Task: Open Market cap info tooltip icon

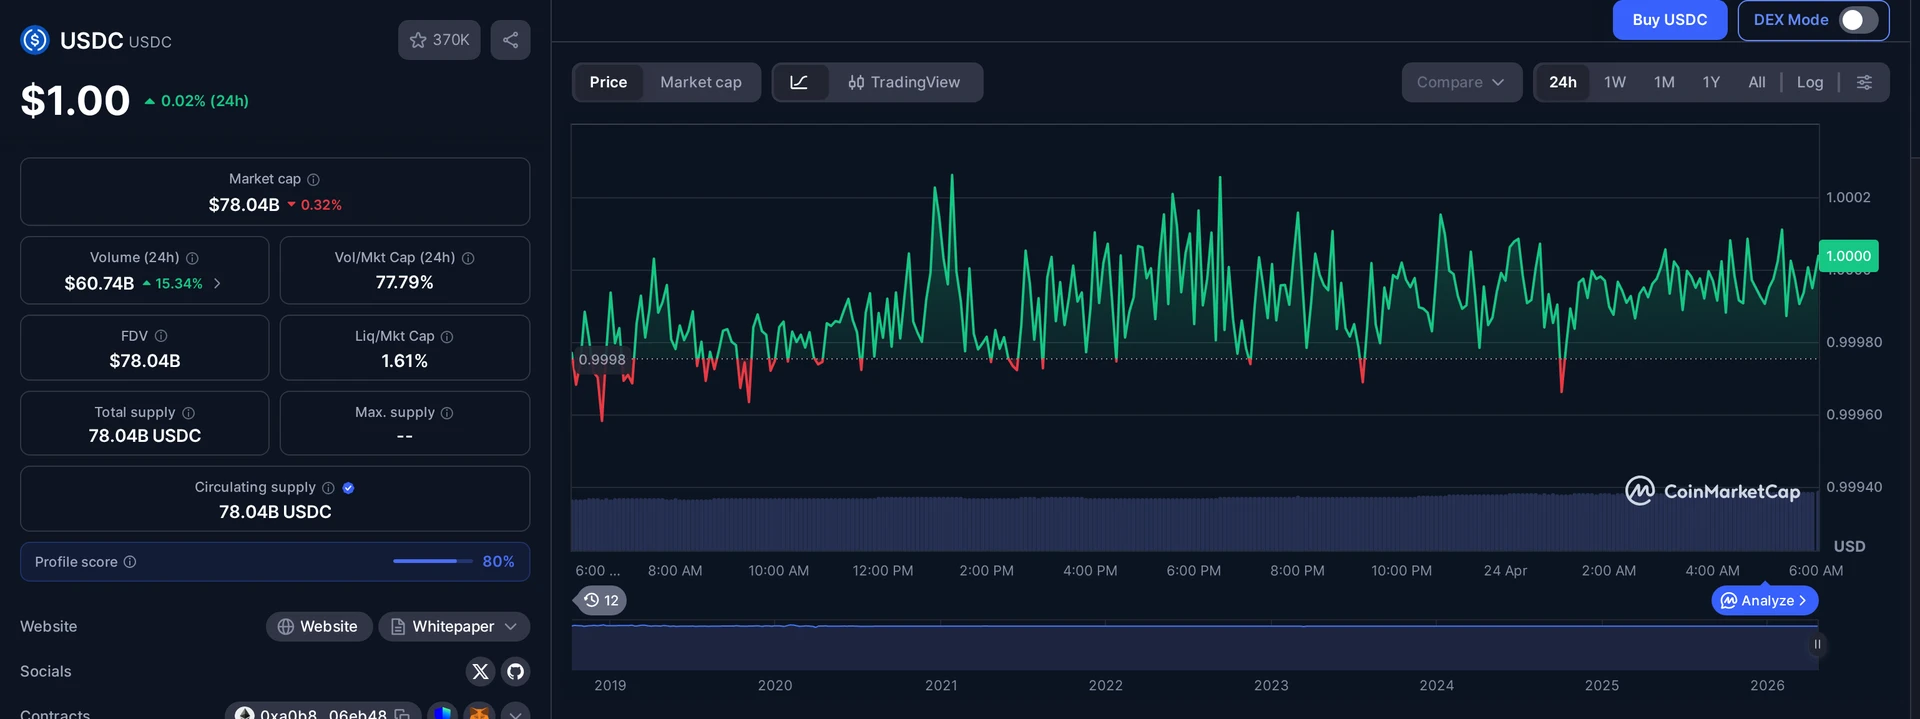Action: pyautogui.click(x=313, y=180)
